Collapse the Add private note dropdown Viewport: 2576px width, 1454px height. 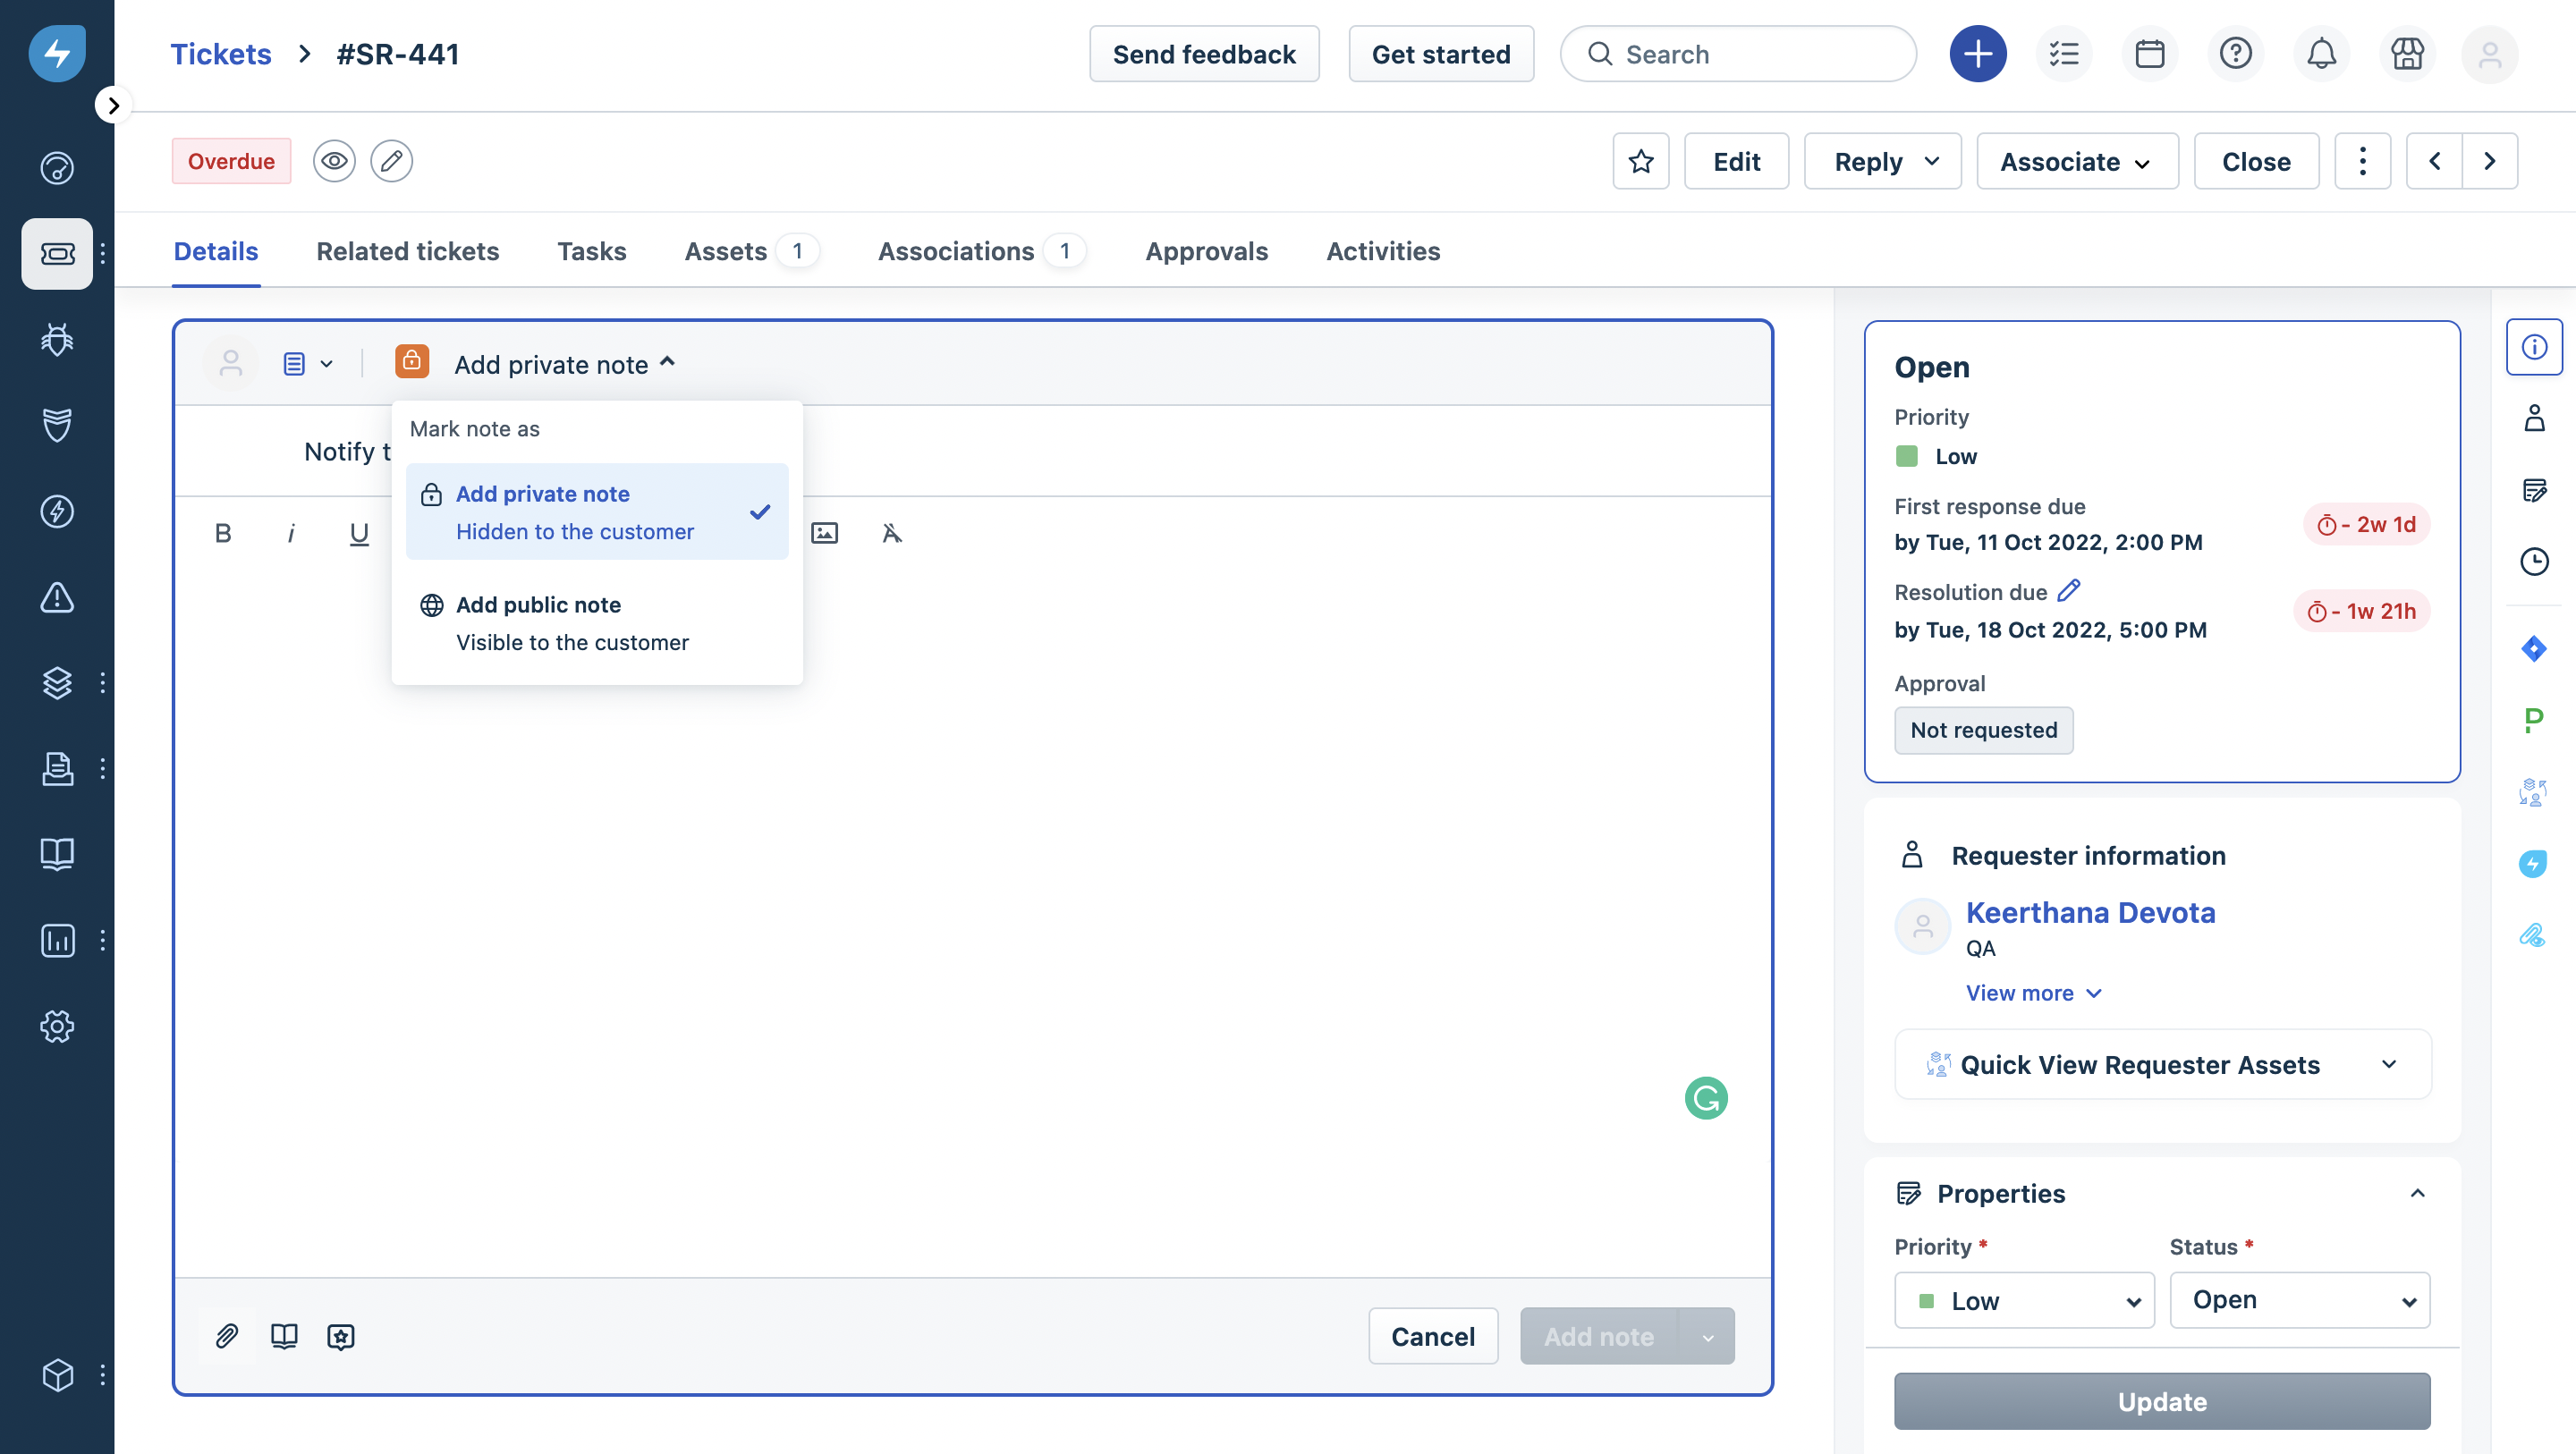click(565, 364)
